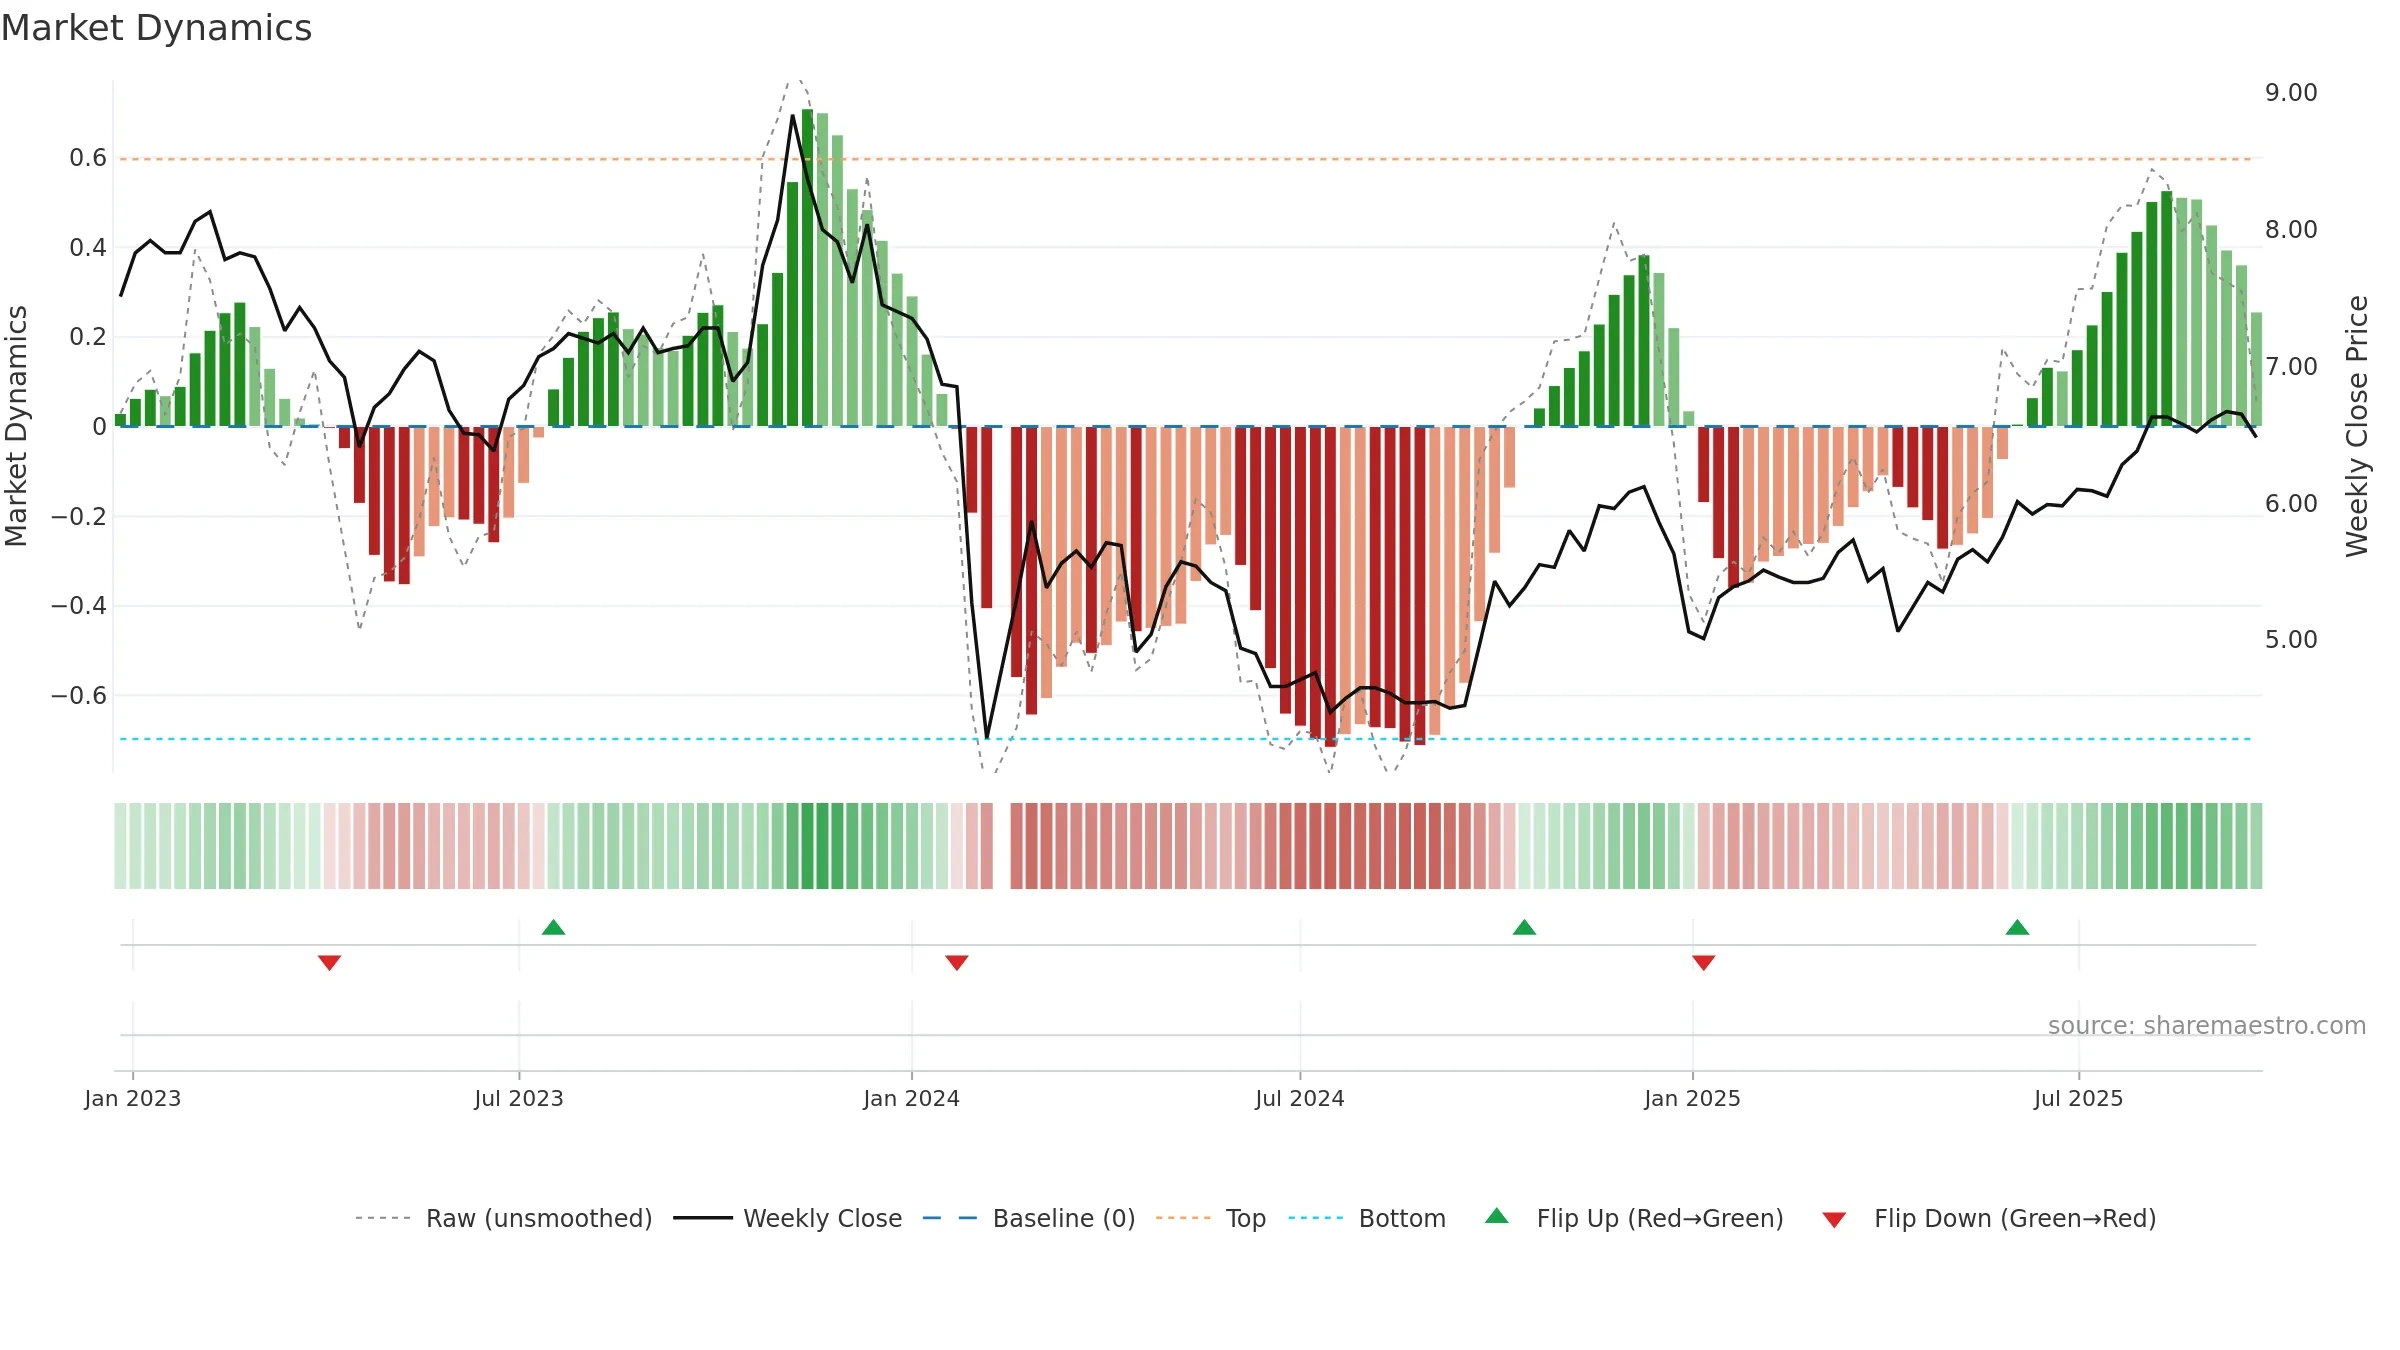Viewport: 2400px width, 1350px height.
Task: Click the Jan 2025 axis label
Action: (1693, 1098)
